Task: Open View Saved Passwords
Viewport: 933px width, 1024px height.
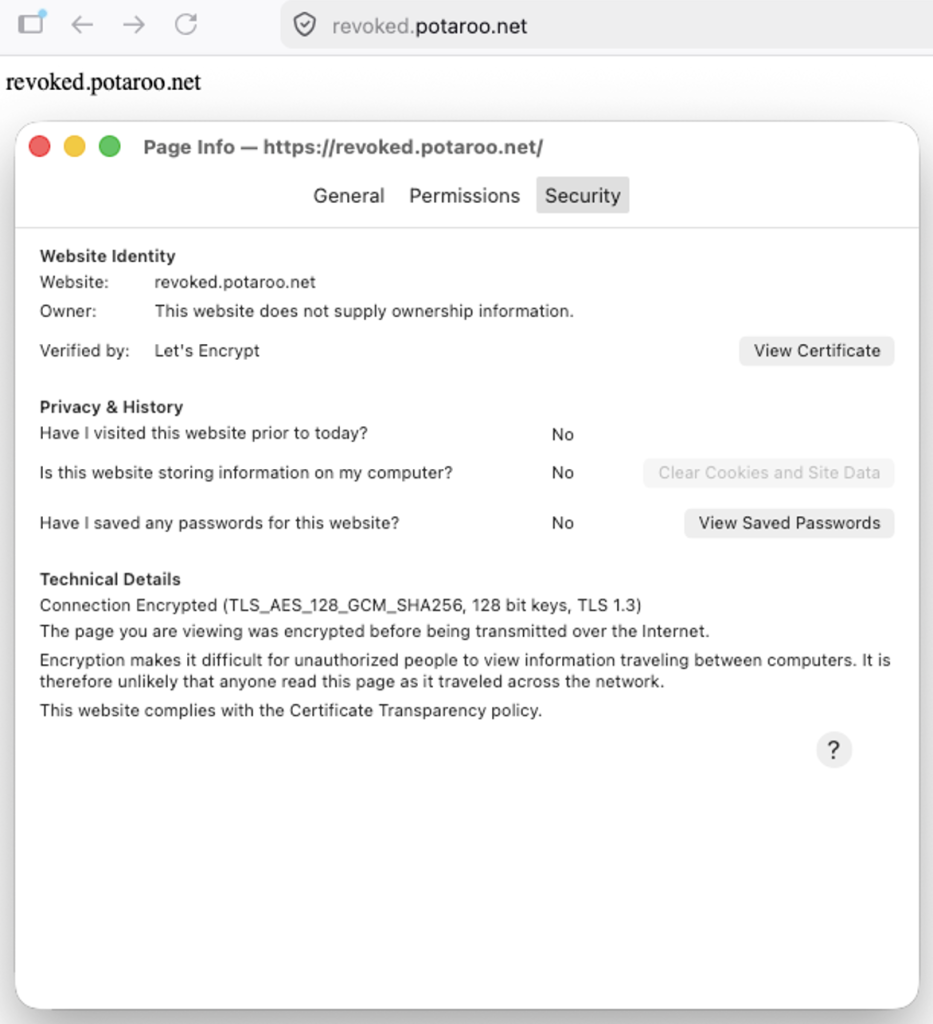Action: [x=788, y=523]
